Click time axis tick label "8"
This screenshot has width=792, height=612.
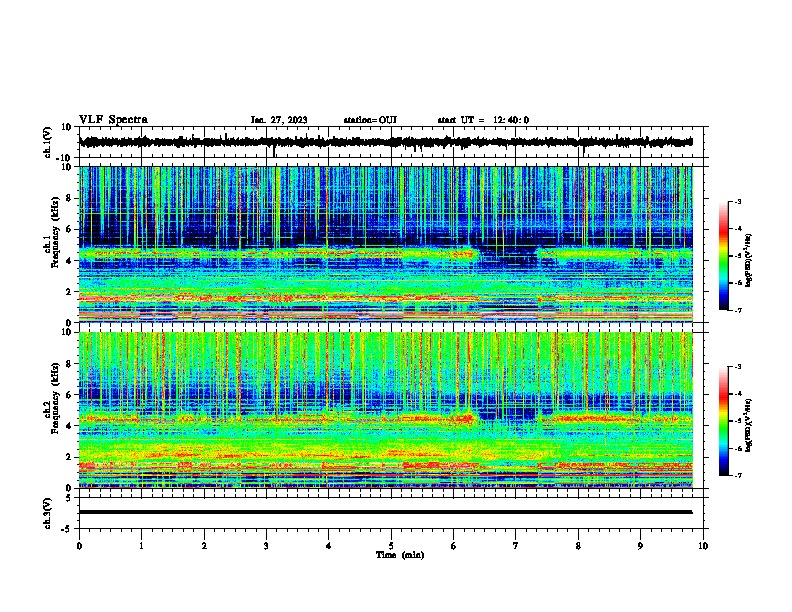click(x=578, y=546)
